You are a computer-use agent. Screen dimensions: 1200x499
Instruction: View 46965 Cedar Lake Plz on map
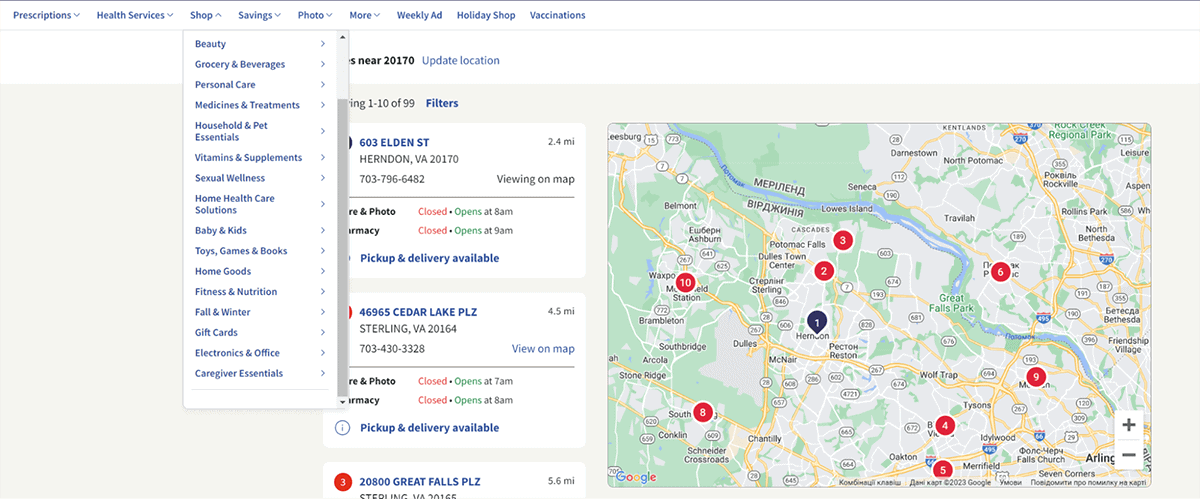[543, 349]
